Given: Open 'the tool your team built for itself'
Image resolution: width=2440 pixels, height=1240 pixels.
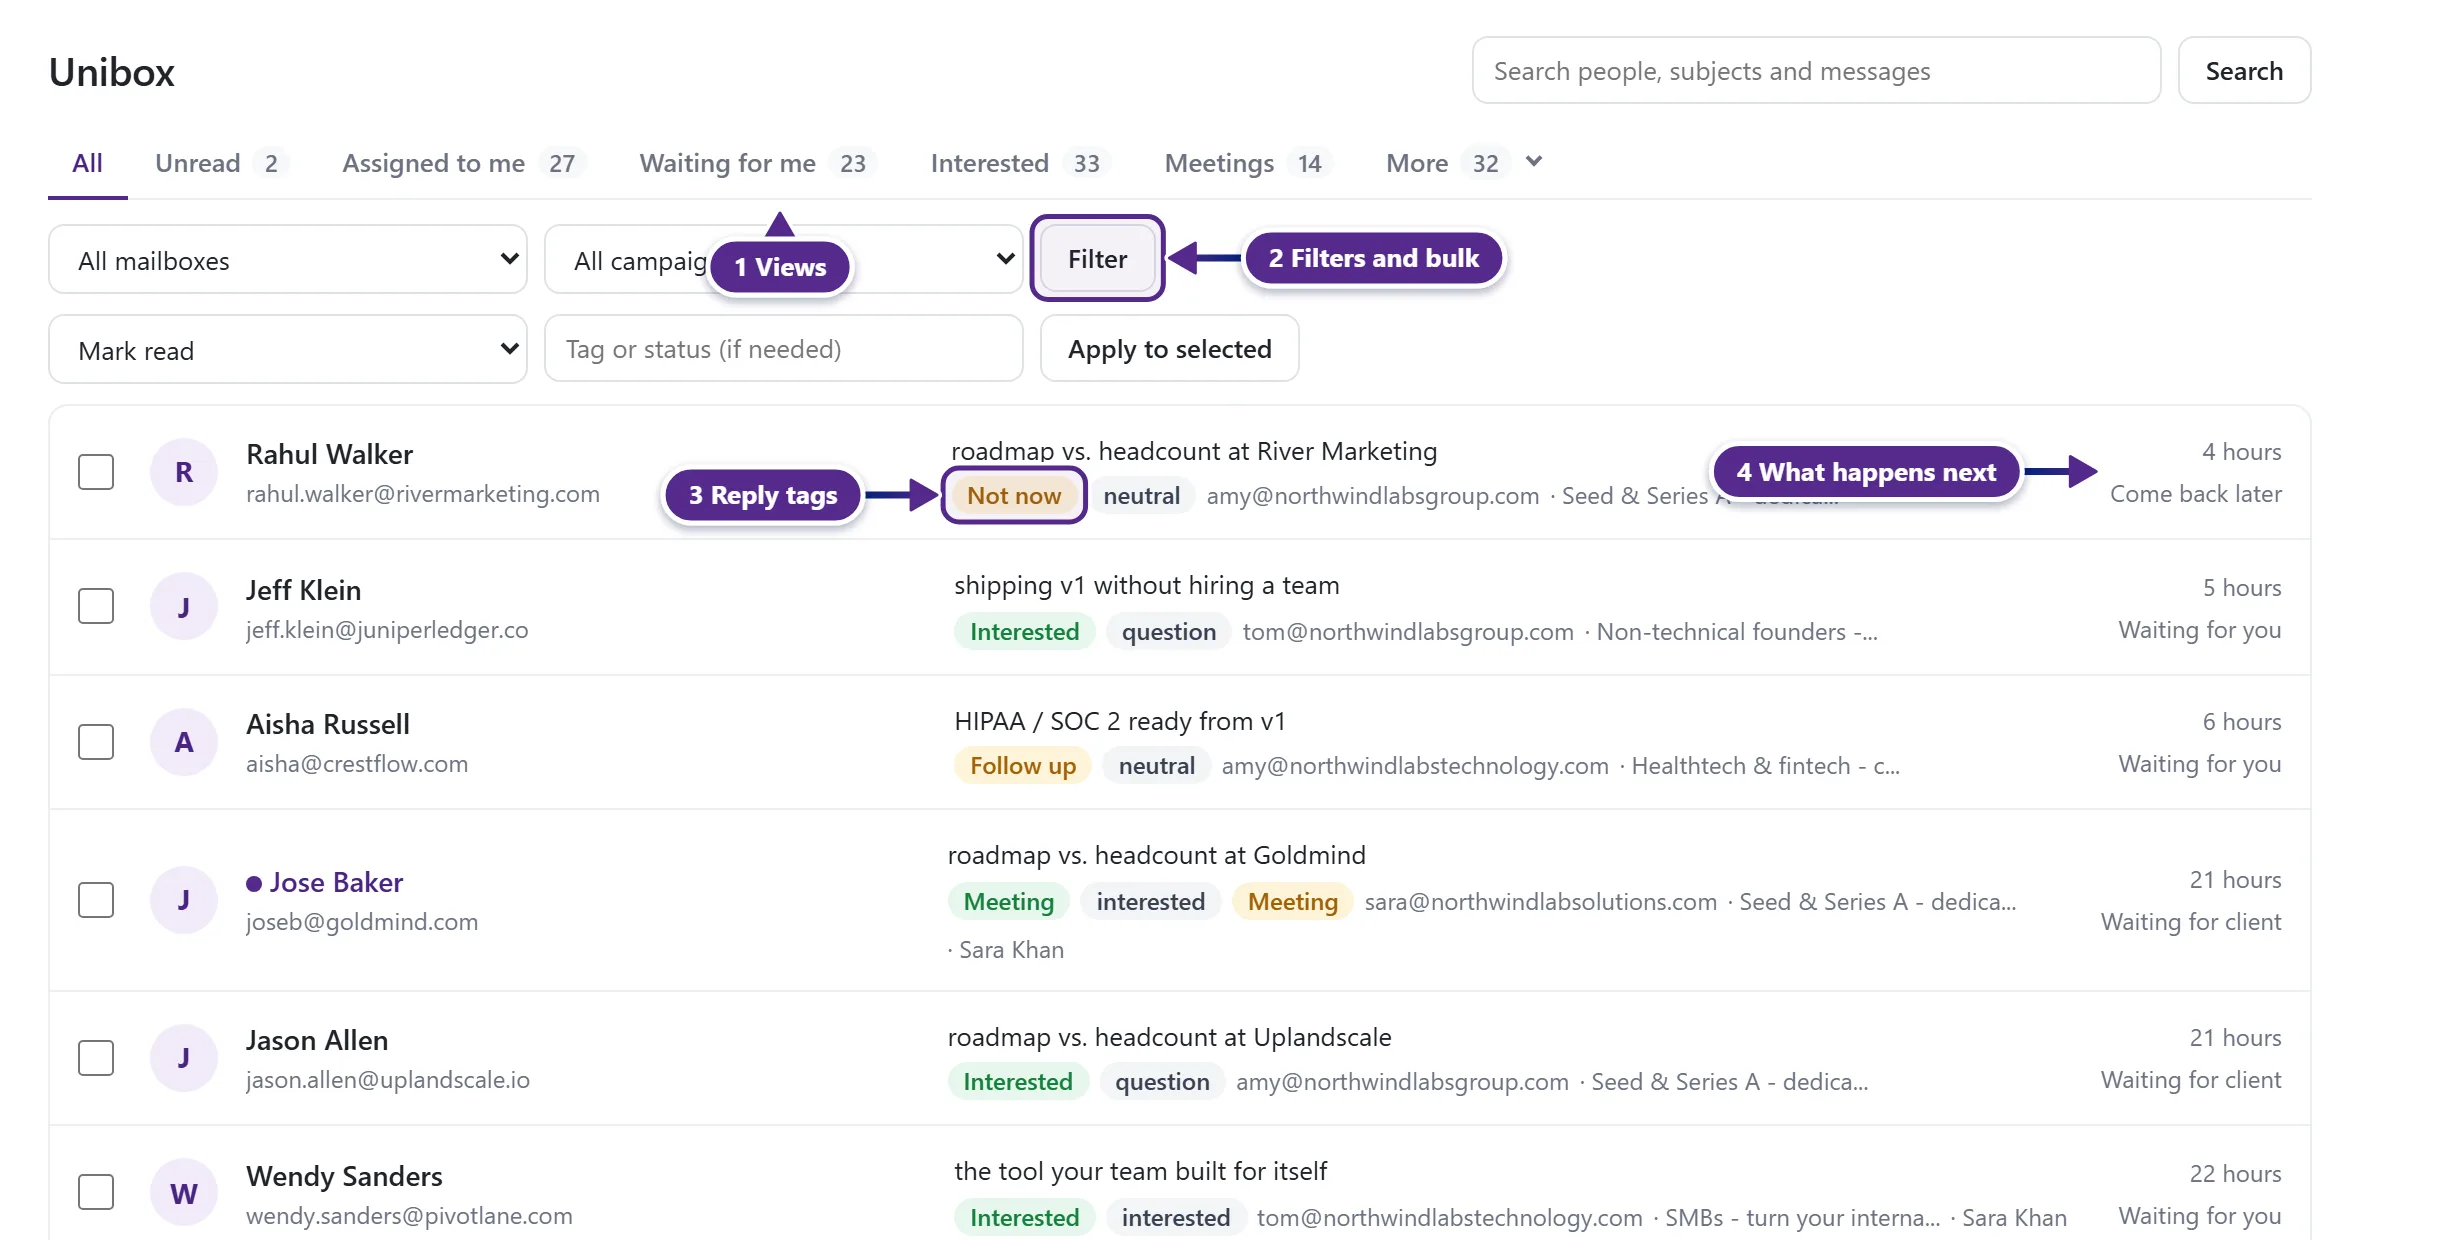Looking at the screenshot, I should tap(1140, 1172).
